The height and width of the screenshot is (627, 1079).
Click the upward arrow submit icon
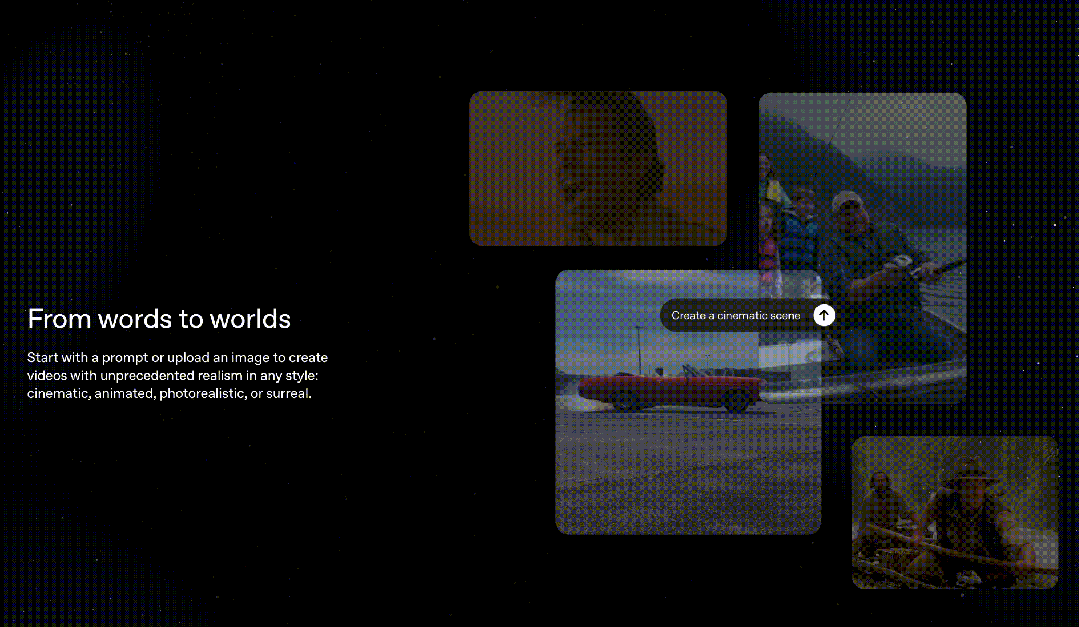[823, 315]
